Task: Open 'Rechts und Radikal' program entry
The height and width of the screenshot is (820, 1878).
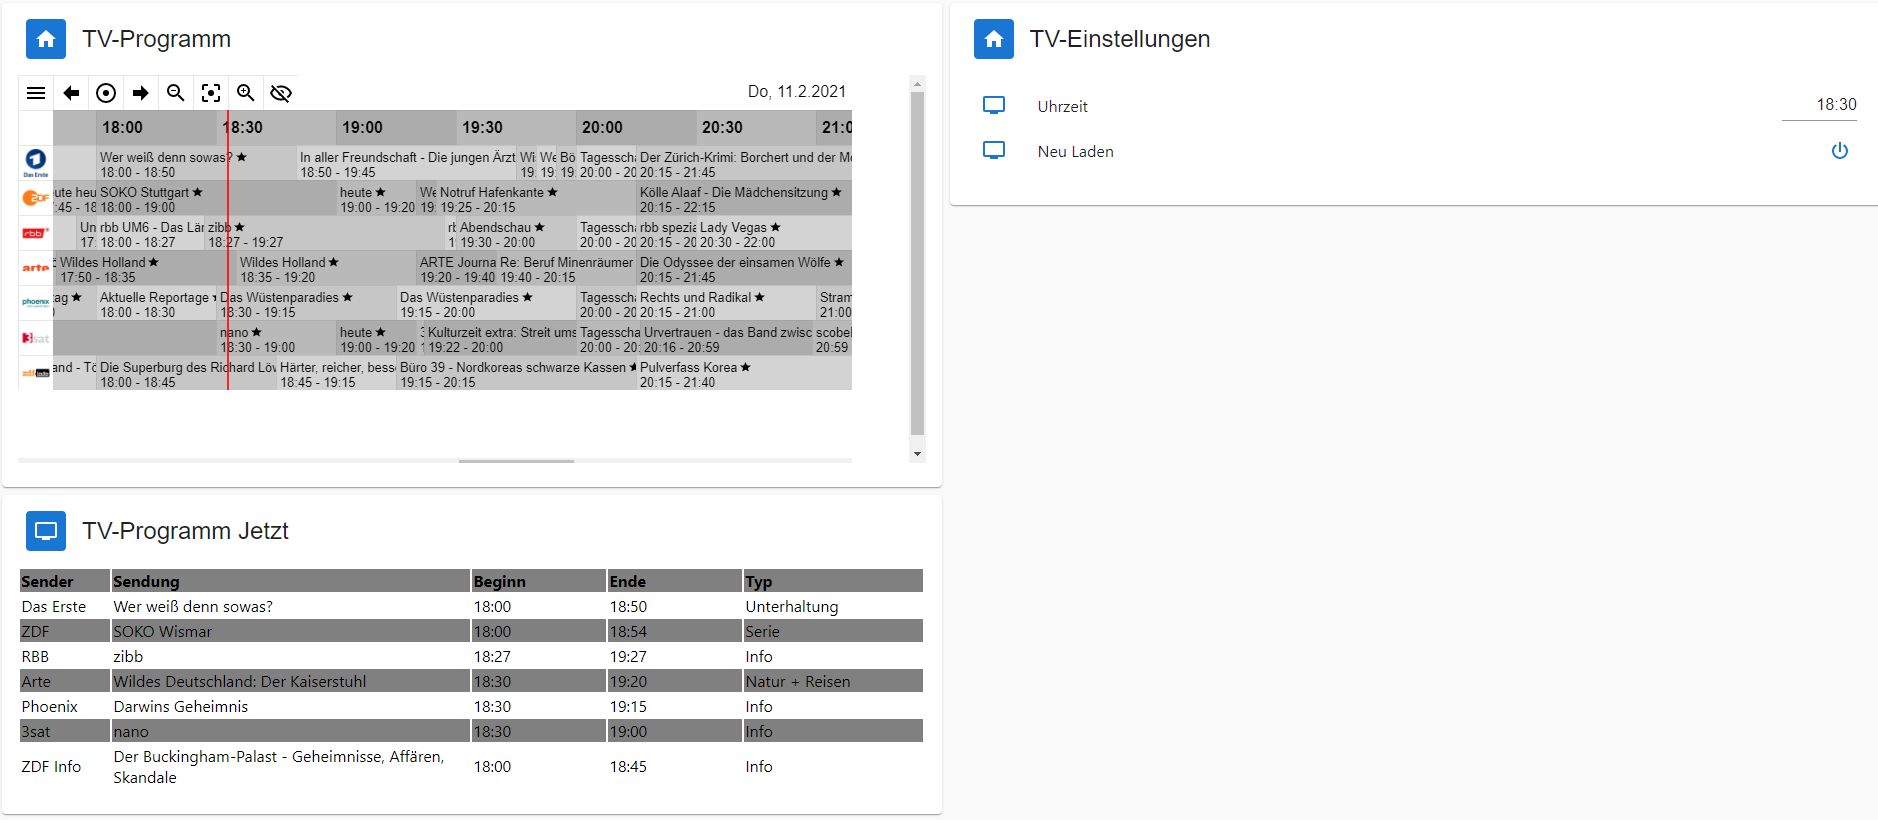Action: tap(727, 304)
